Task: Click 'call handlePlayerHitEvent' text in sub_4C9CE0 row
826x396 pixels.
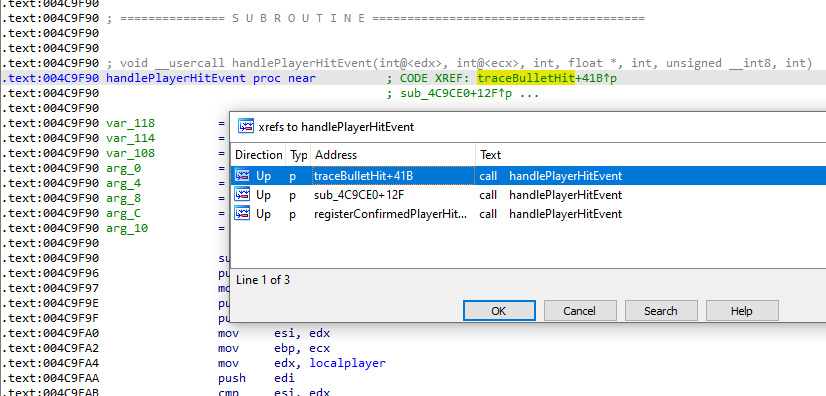Action: coord(550,195)
